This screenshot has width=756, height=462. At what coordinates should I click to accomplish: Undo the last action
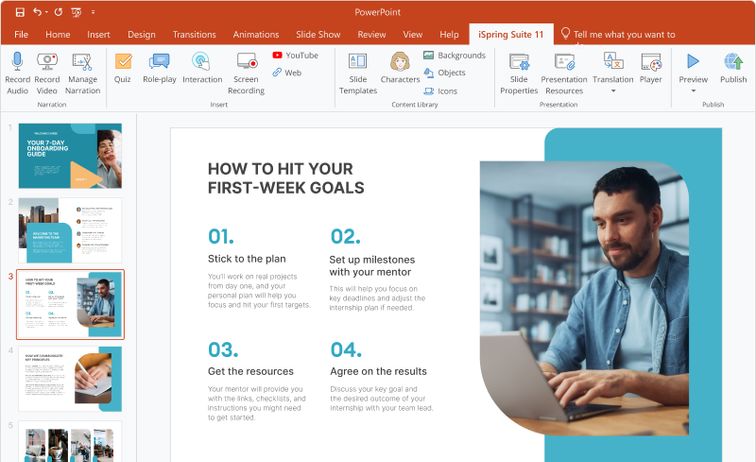37,12
